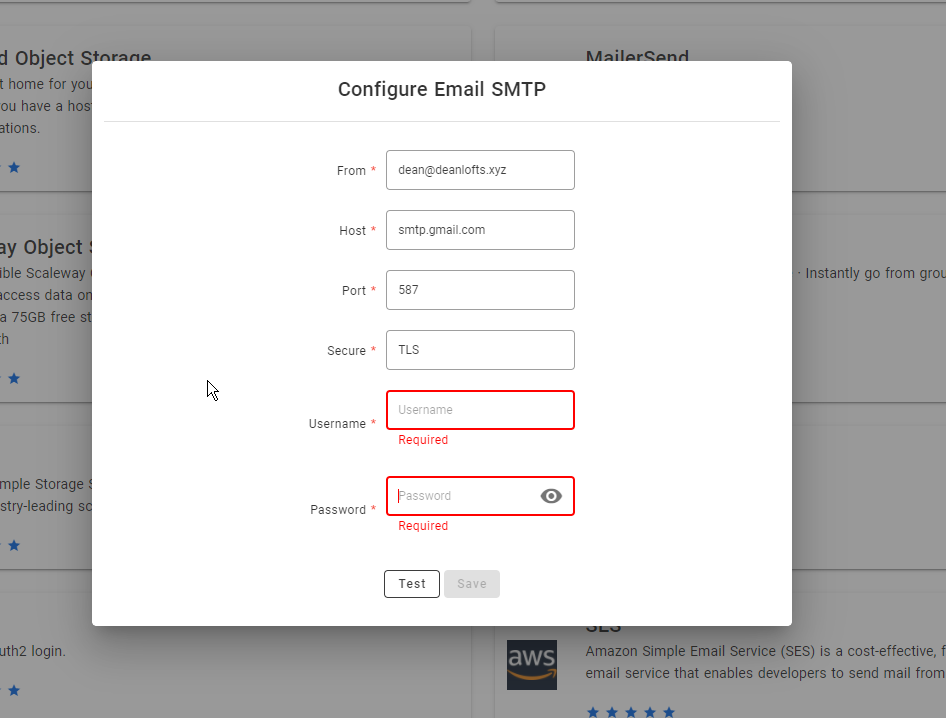Click the AWS logo on the SES card
Image resolution: width=946 pixels, height=718 pixels.
click(x=532, y=665)
